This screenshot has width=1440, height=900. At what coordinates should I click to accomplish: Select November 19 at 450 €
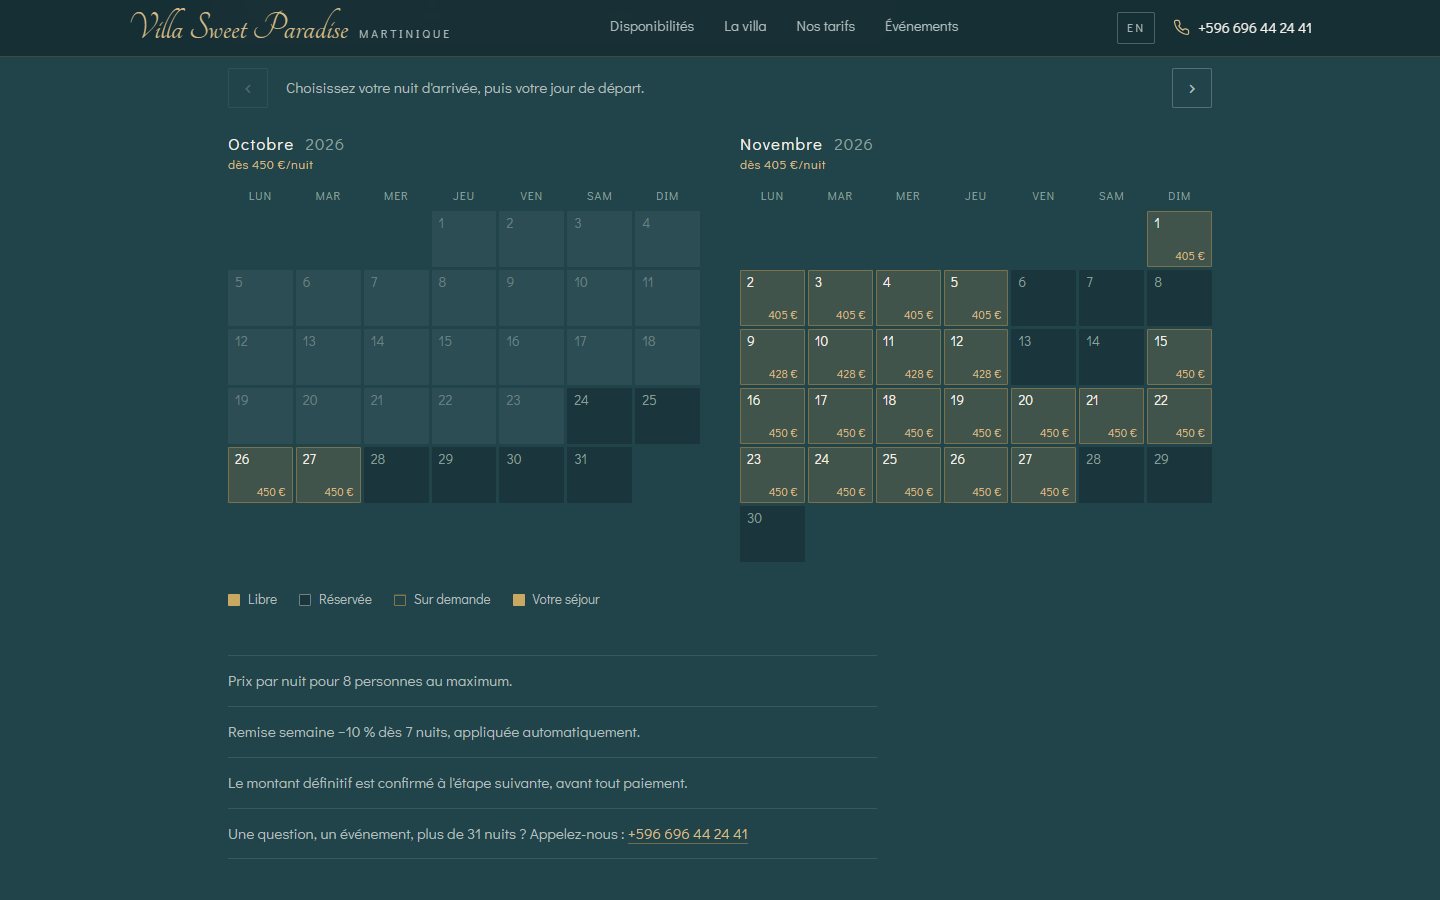[976, 416]
